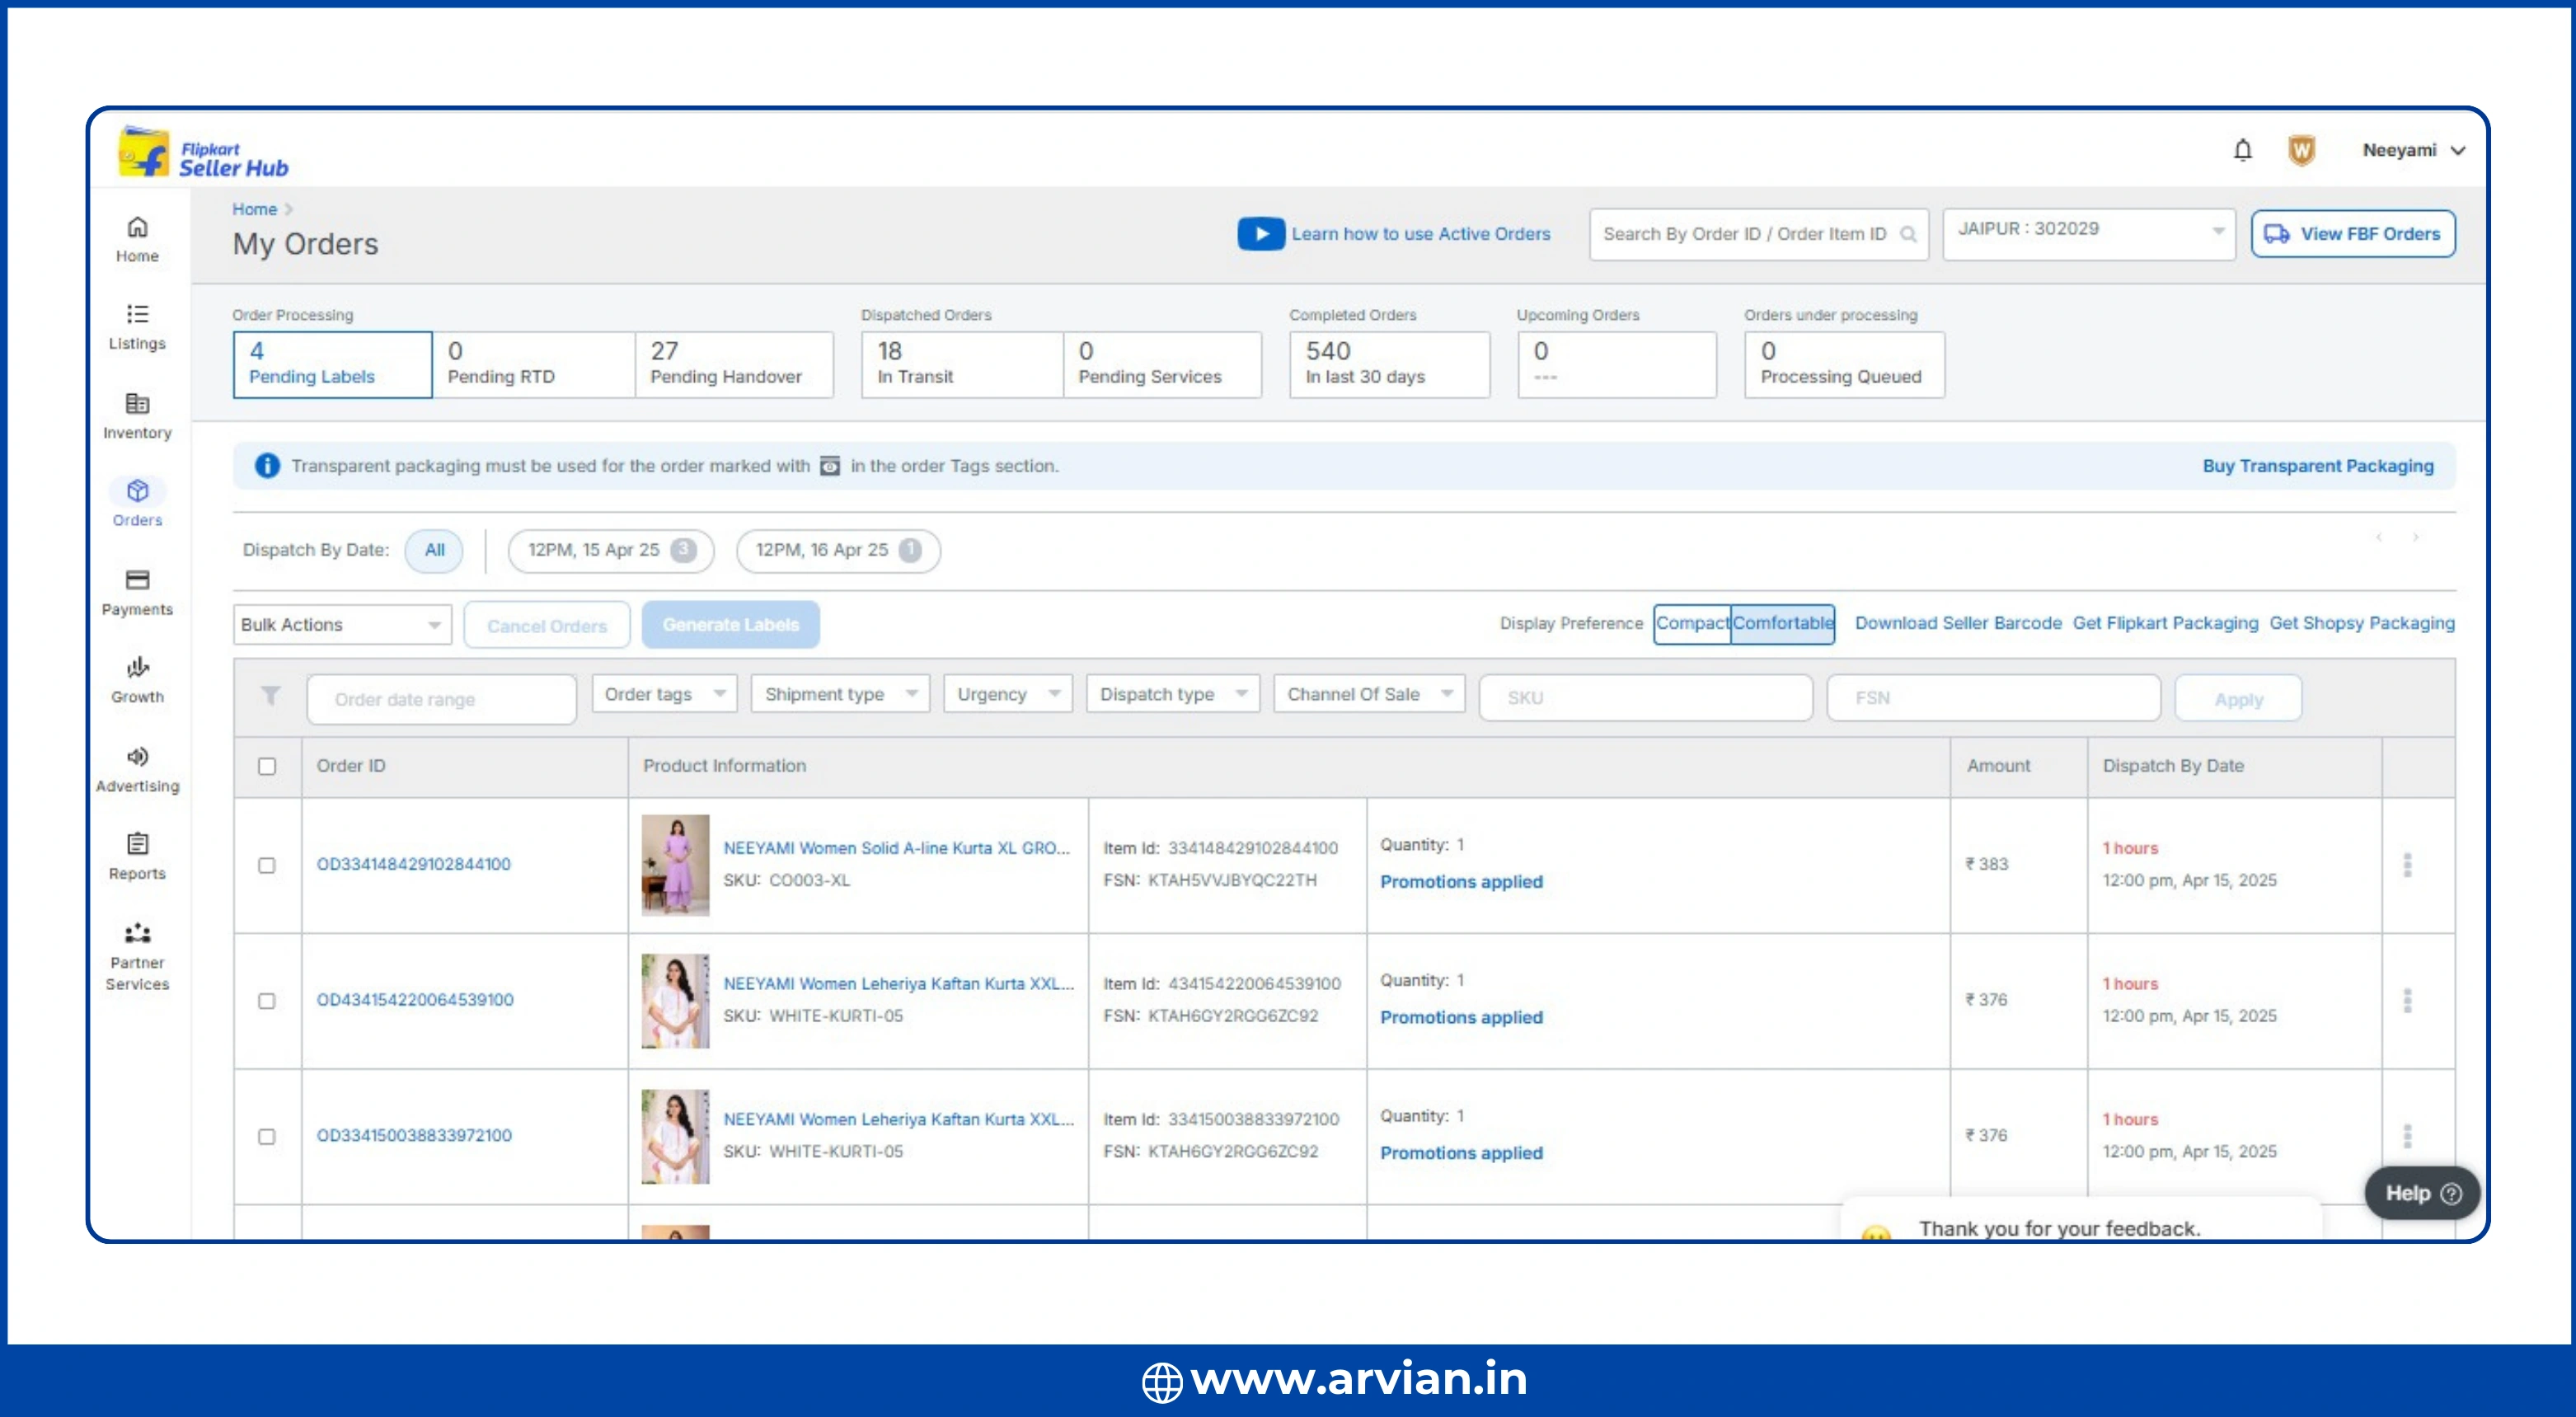Select the Pending Labels tab
Viewport: 2576px width, 1417px height.
333,364
